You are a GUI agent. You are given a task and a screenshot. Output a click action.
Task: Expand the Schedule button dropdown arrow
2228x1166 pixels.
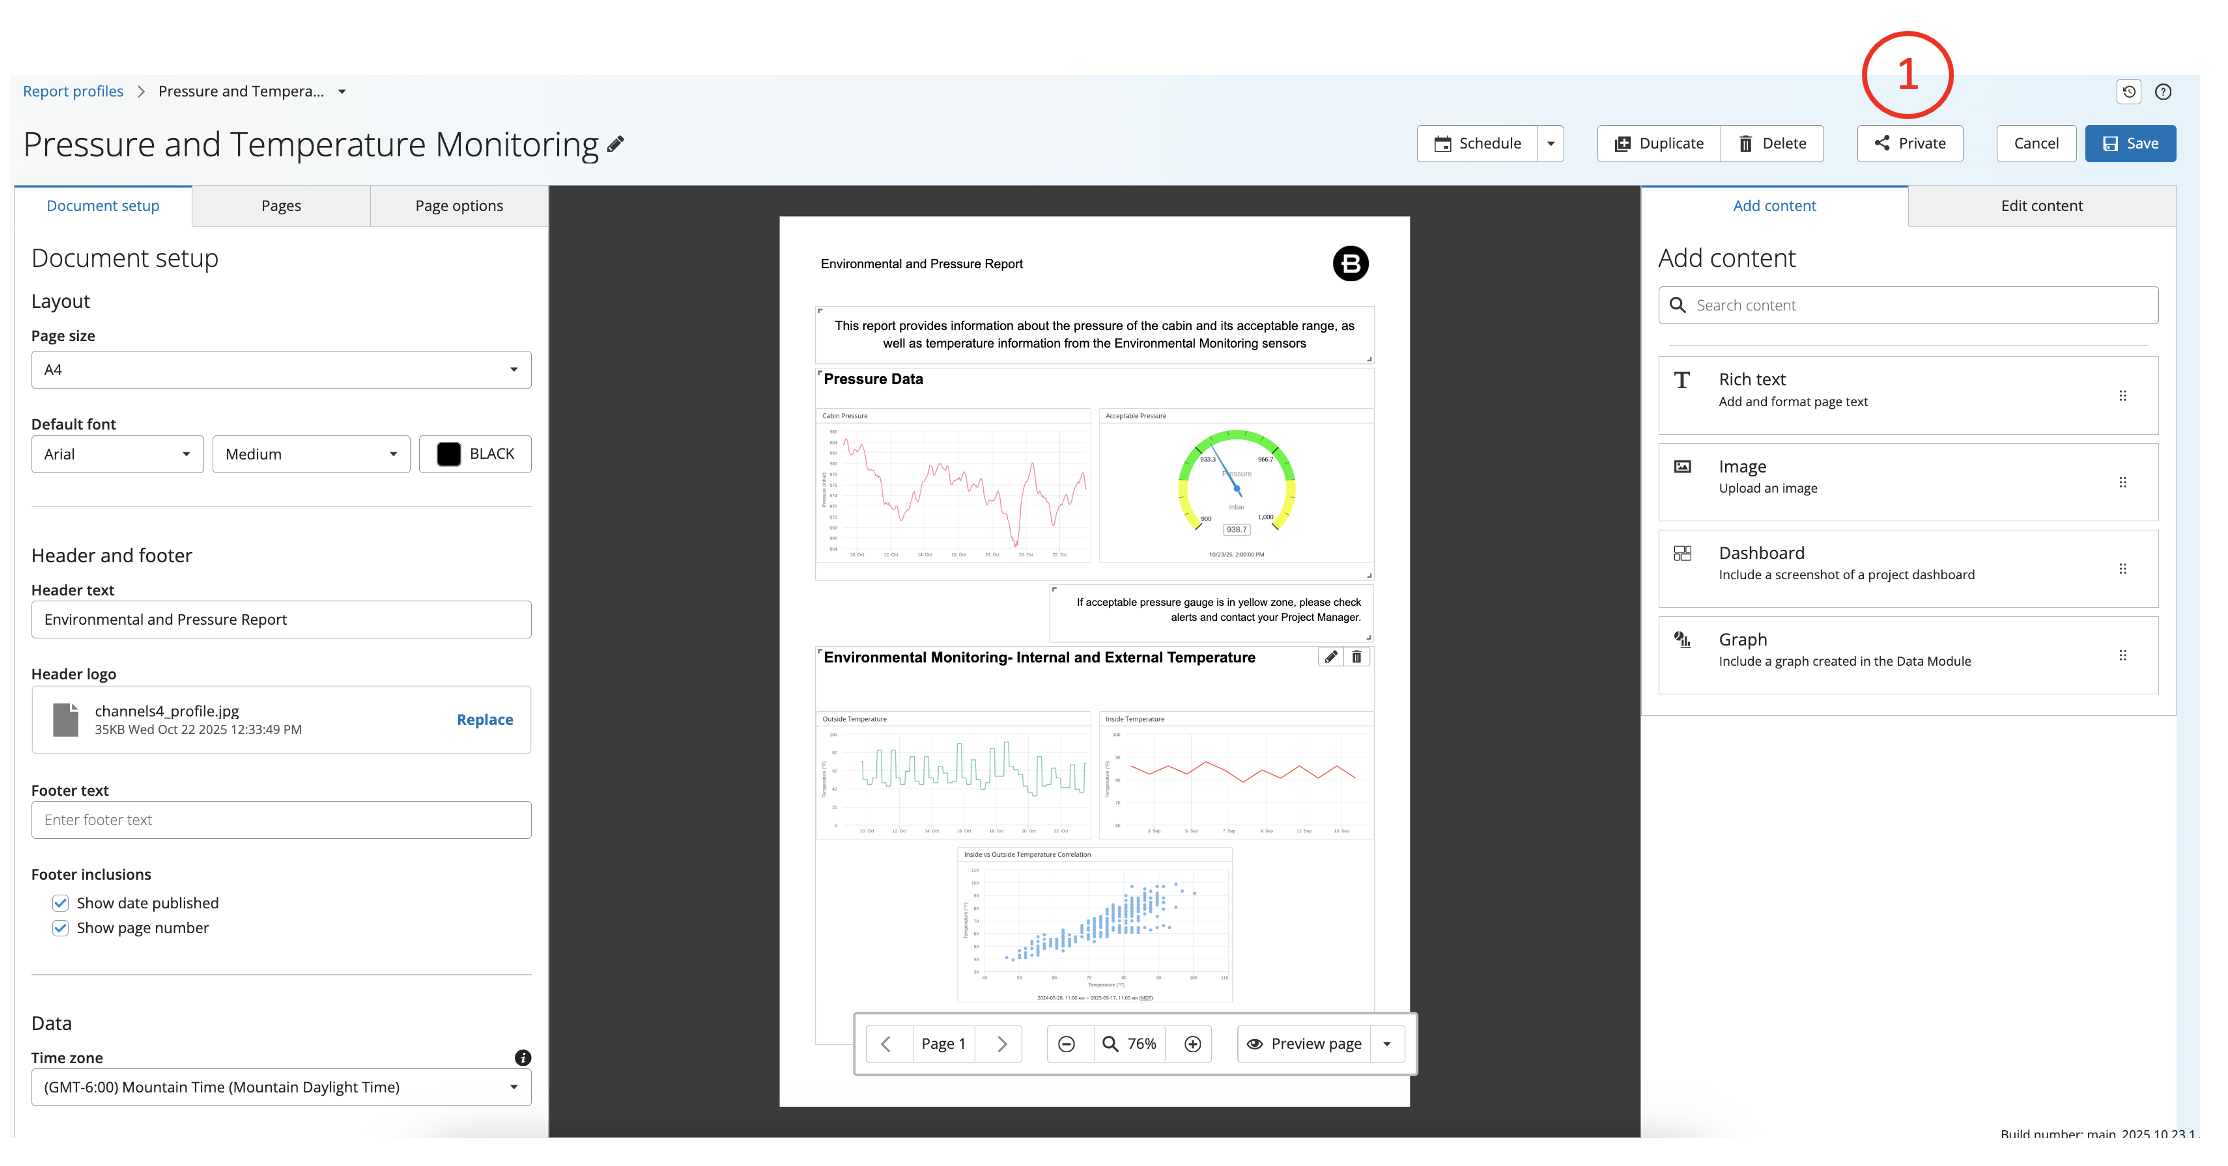pyautogui.click(x=1551, y=143)
